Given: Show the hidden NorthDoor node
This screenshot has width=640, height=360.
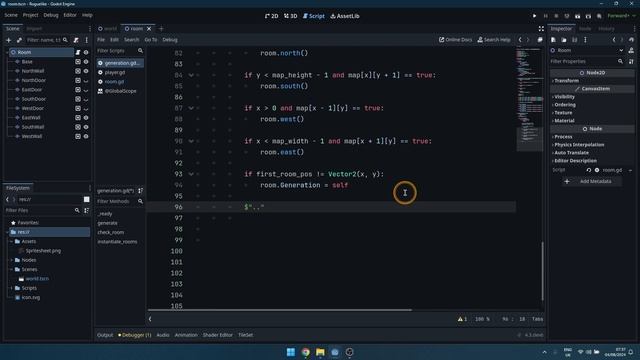Looking at the screenshot, I should [86, 81].
